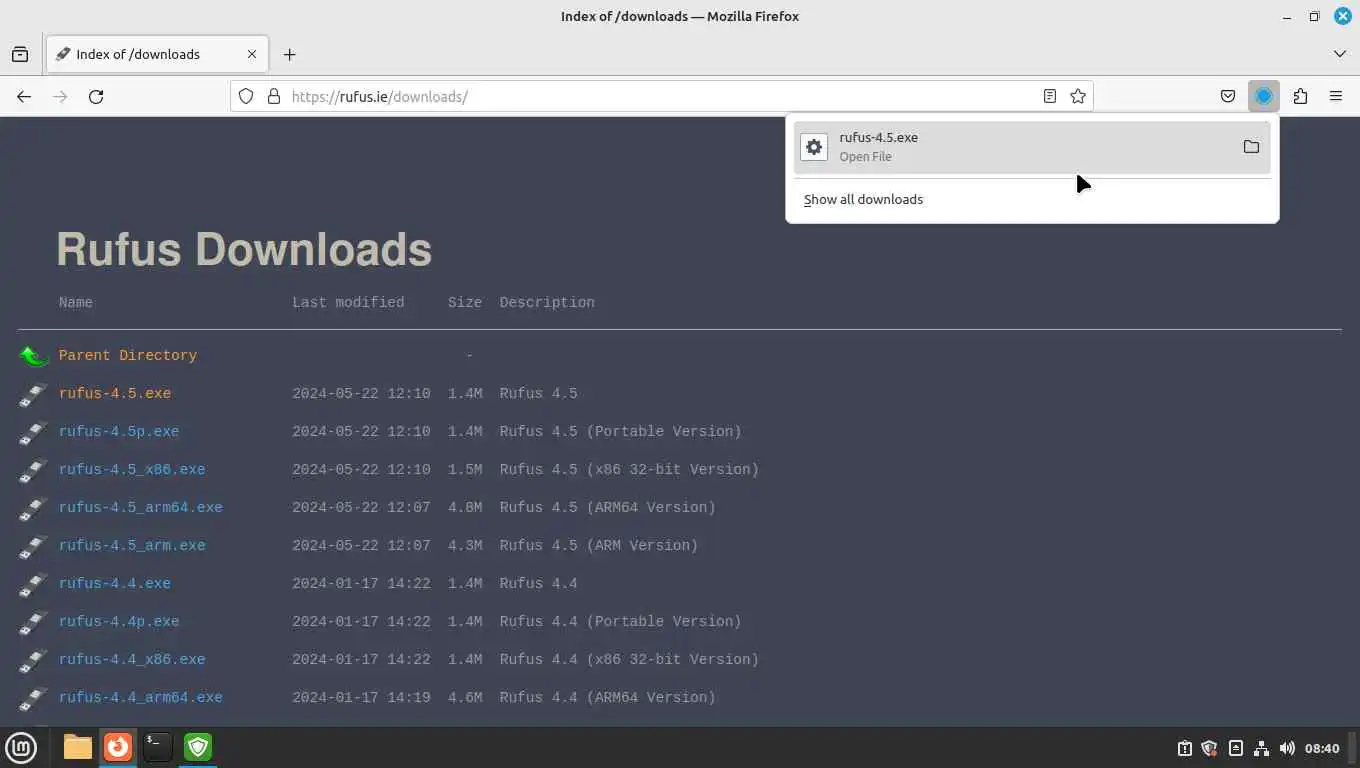The height and width of the screenshot is (768, 1360).
Task: Click Show all downloads
Action: pos(863,199)
